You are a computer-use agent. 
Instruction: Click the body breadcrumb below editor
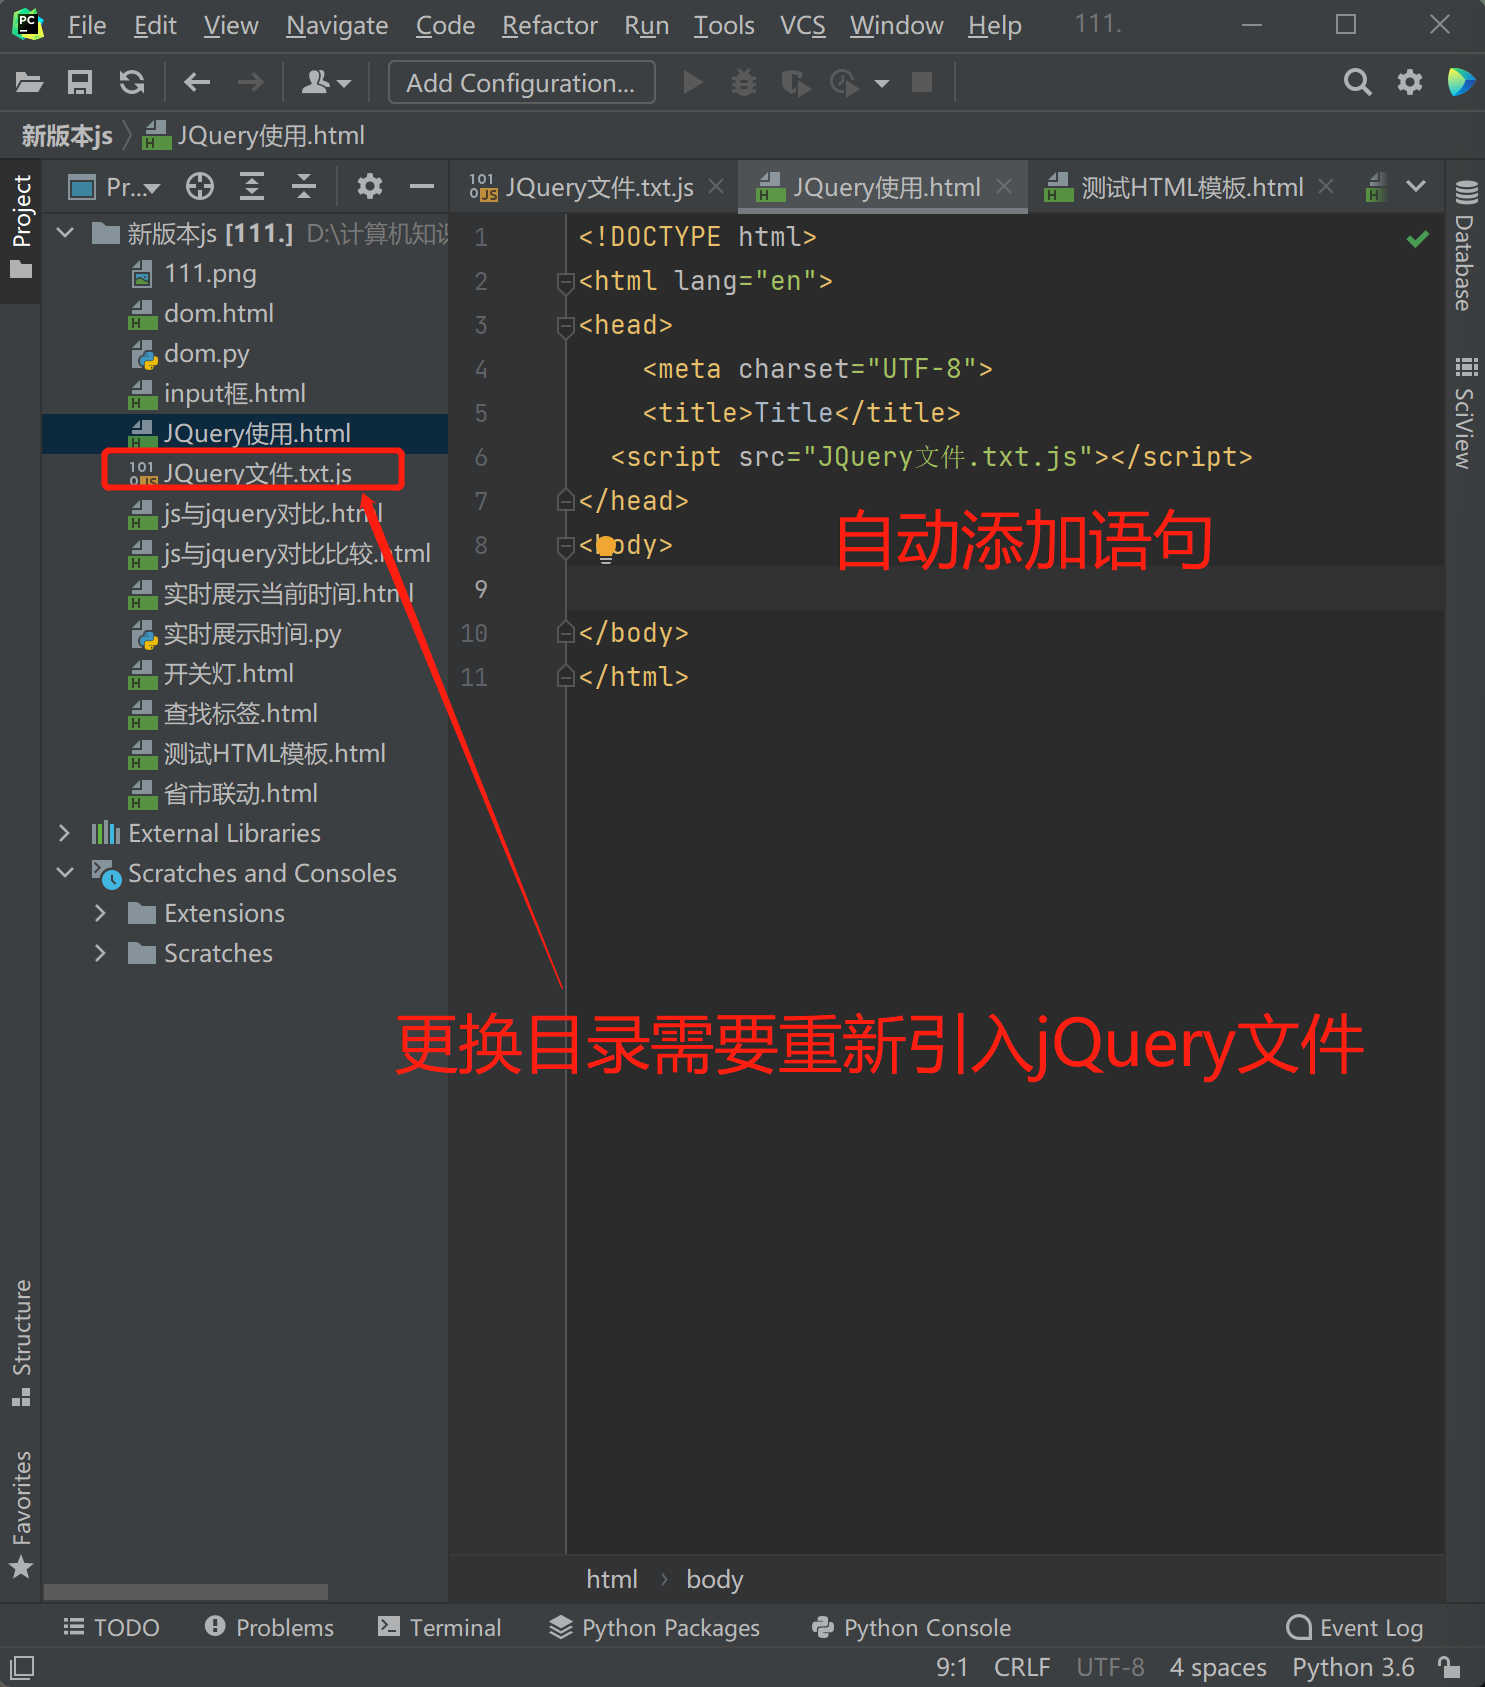[714, 1579]
